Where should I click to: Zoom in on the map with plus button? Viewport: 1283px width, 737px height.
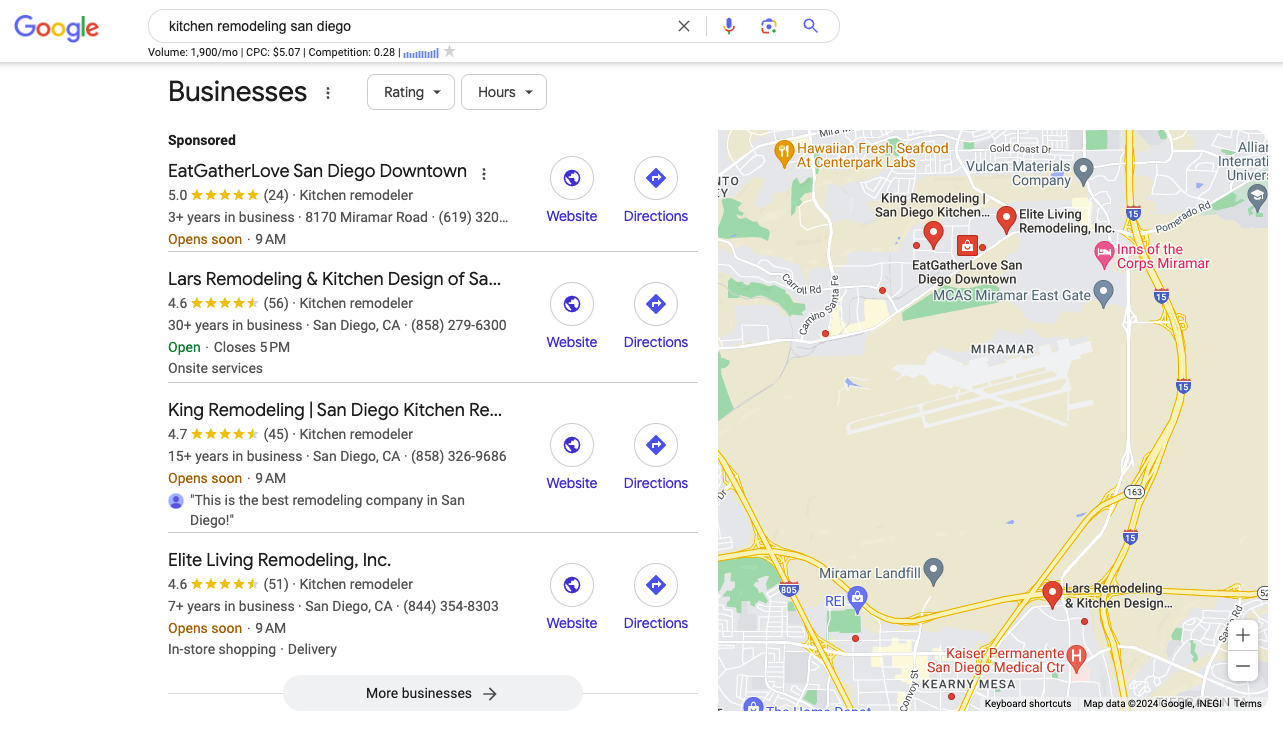[1242, 635]
